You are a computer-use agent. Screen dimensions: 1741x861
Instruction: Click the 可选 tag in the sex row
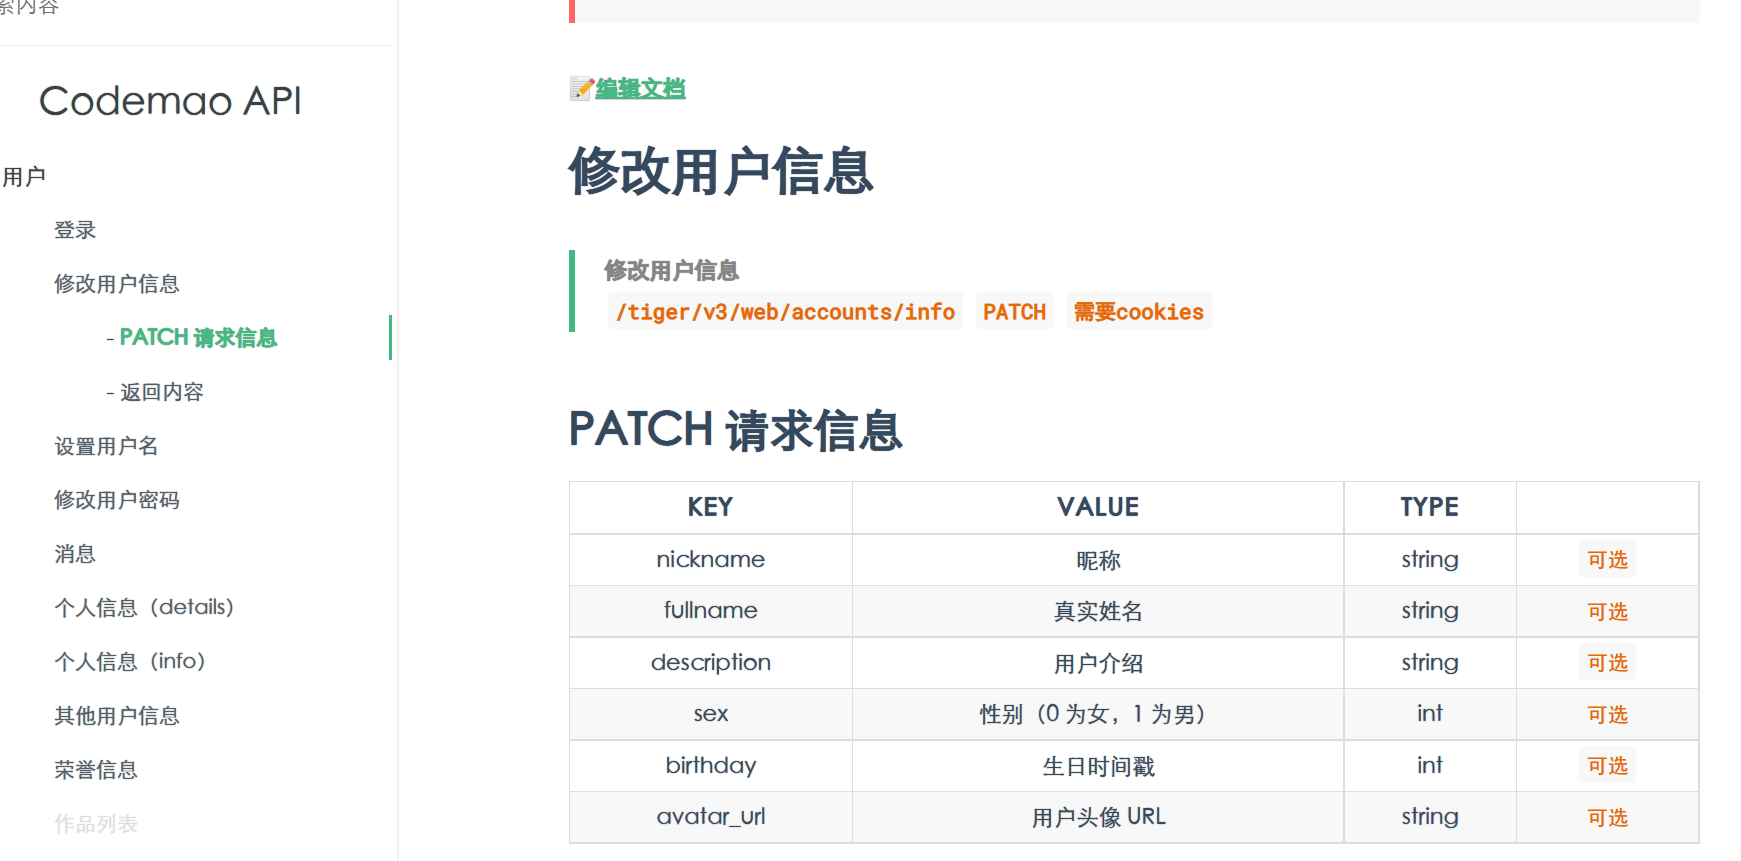click(1608, 715)
